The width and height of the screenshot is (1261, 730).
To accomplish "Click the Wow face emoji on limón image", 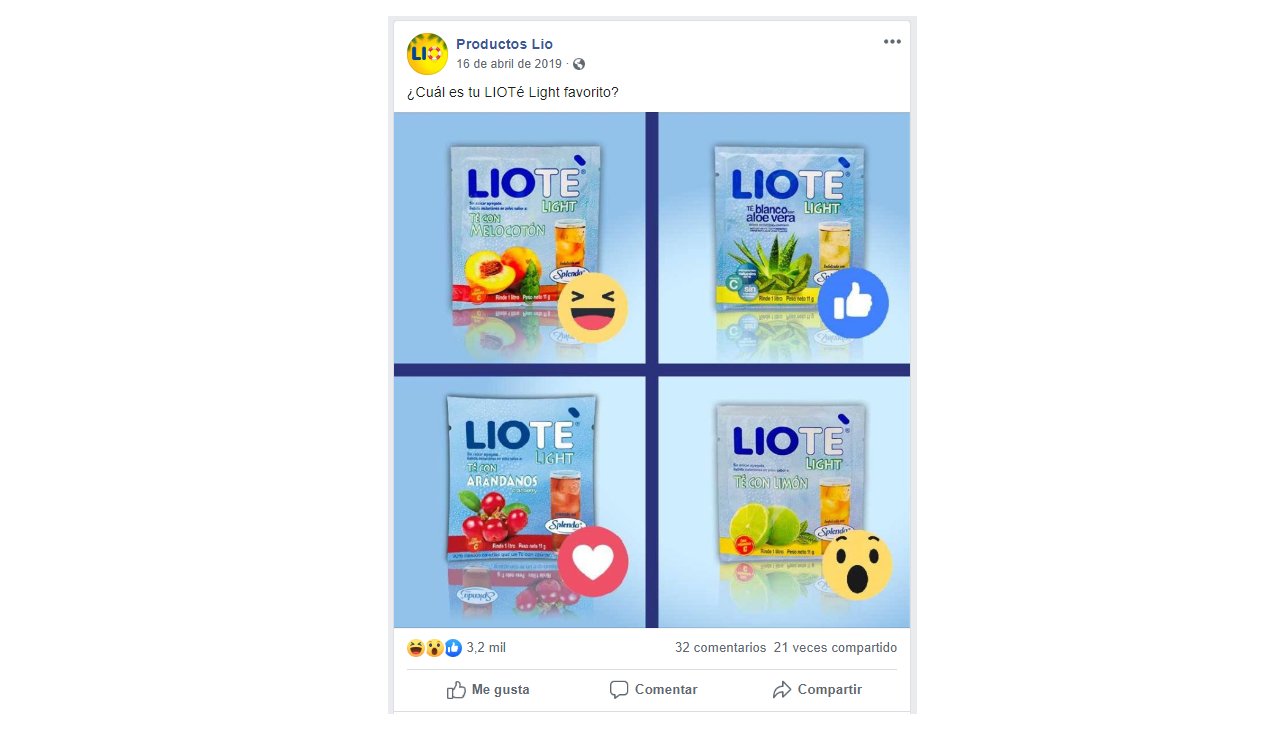I will [857, 565].
